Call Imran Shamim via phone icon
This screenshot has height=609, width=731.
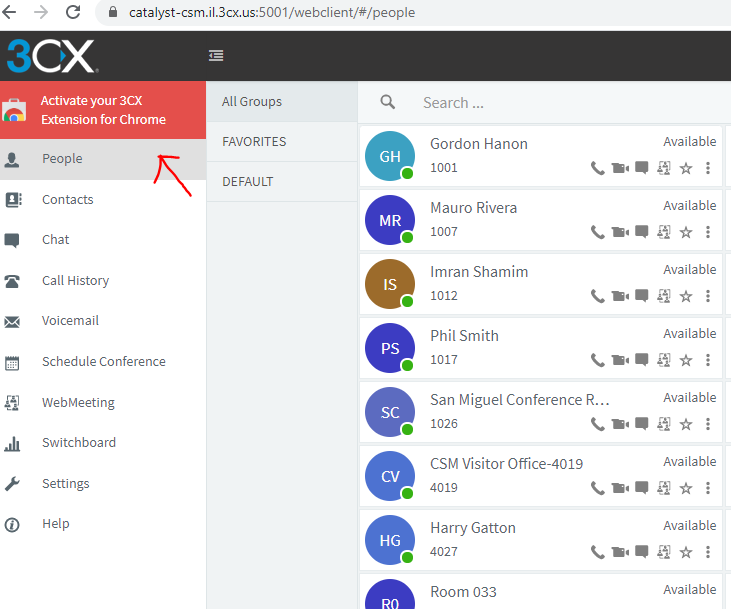coord(597,296)
